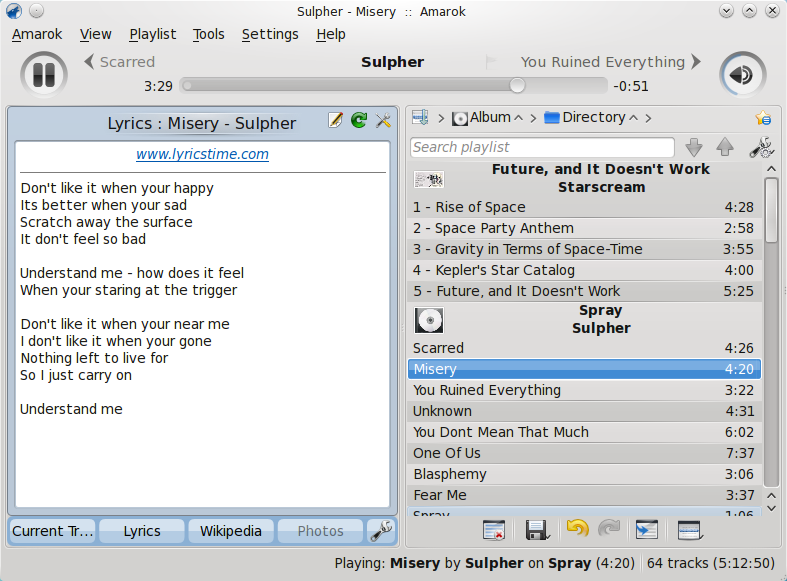The image size is (787, 581).
Task: Open the playlist bookmark star icon
Action: 763,118
